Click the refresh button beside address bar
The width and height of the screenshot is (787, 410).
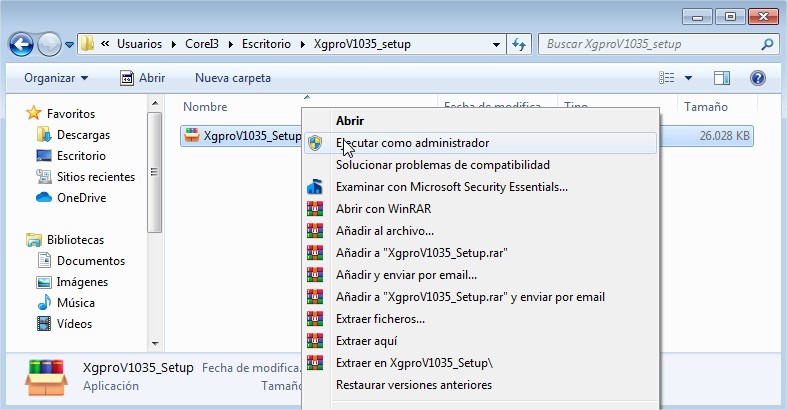pyautogui.click(x=519, y=44)
